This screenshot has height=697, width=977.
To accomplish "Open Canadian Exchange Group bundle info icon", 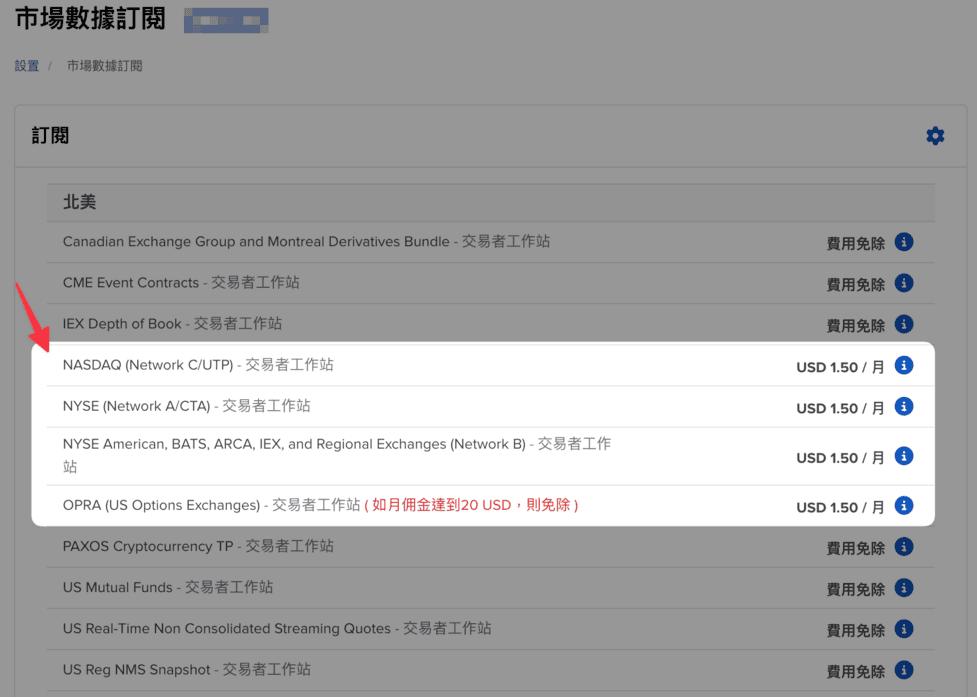I will [x=903, y=241].
